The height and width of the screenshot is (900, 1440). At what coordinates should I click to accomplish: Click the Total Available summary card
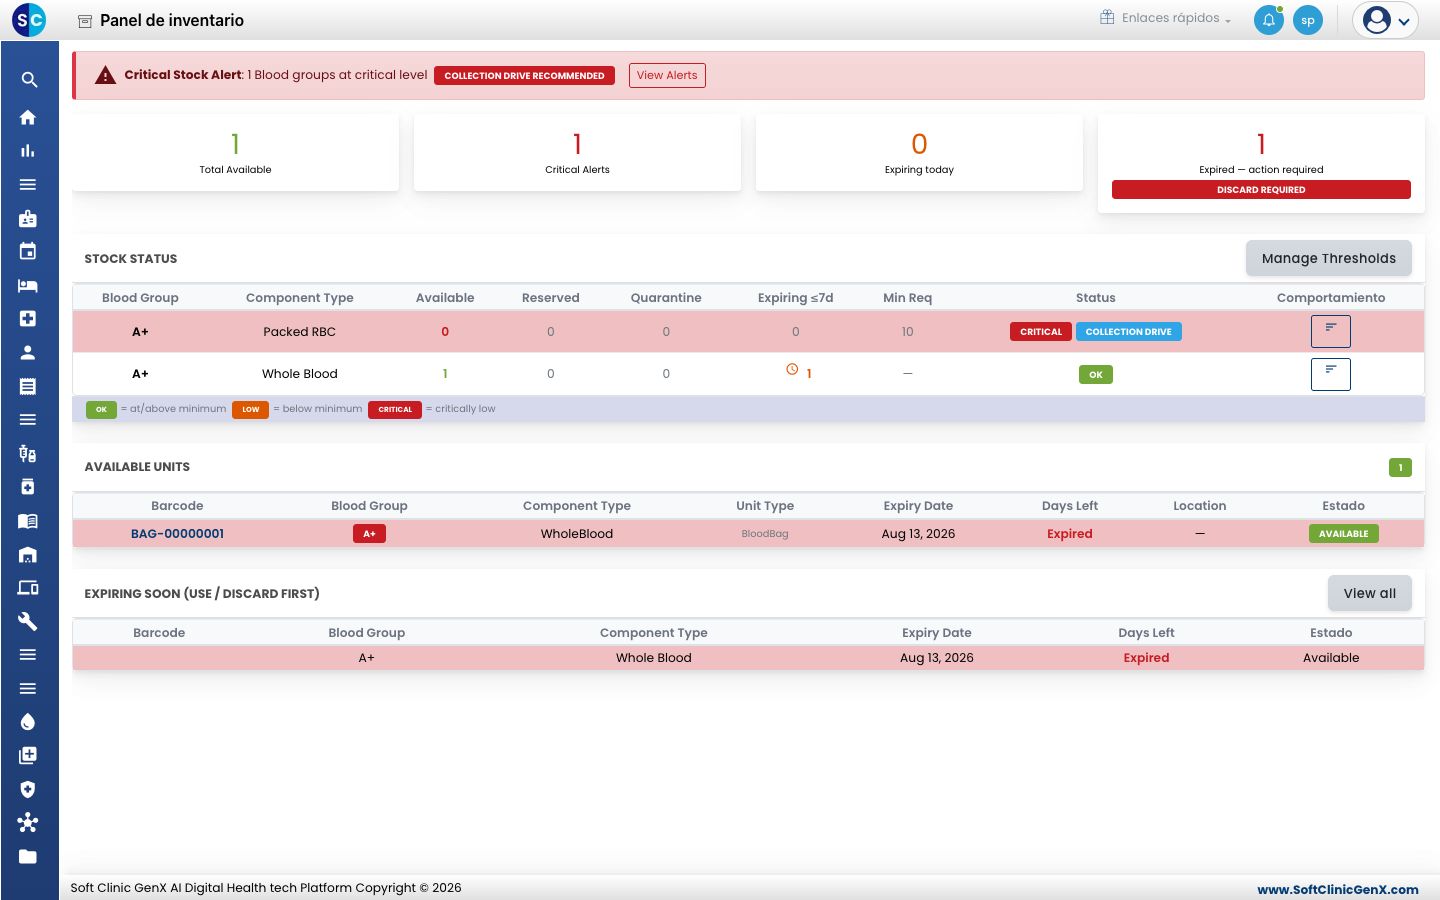pos(235,153)
